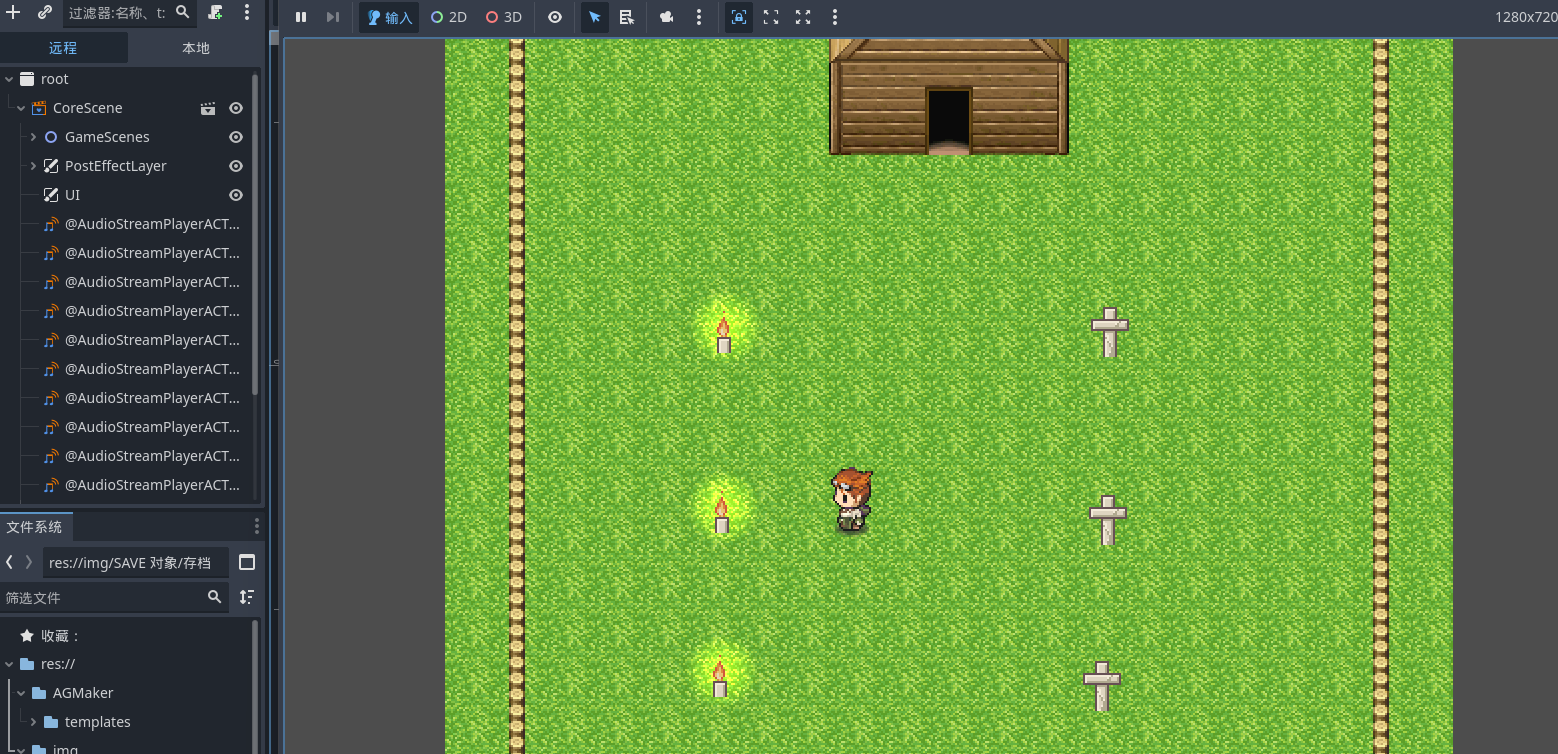Viewport: 1558px width, 754px height.
Task: Click the 1280x720 resolution label
Action: pyautogui.click(x=1525, y=17)
